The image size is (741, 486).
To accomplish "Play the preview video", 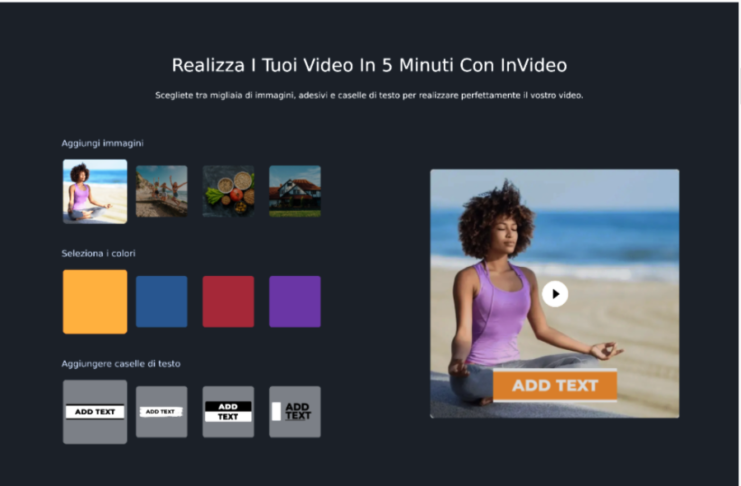I will click(555, 294).
